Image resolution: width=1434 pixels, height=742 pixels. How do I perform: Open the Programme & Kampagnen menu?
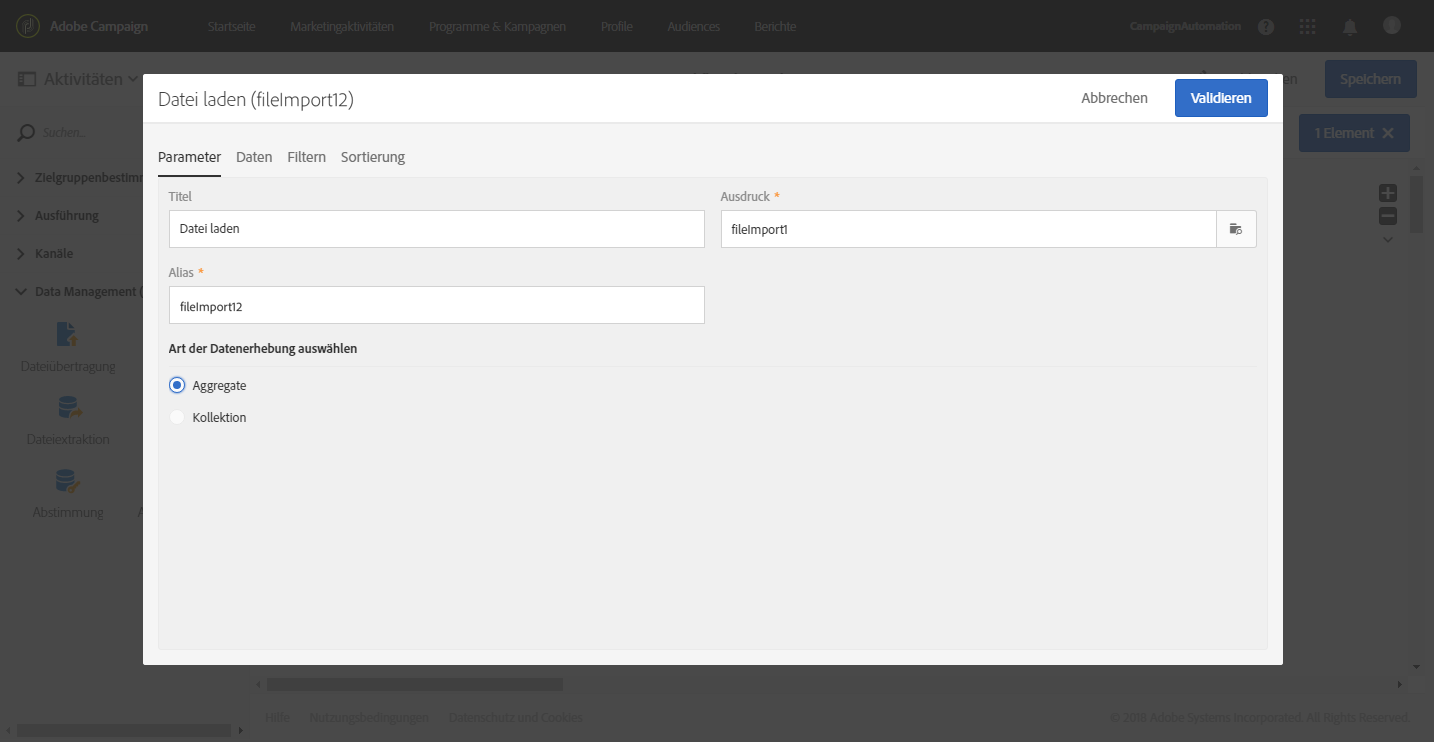point(497,27)
